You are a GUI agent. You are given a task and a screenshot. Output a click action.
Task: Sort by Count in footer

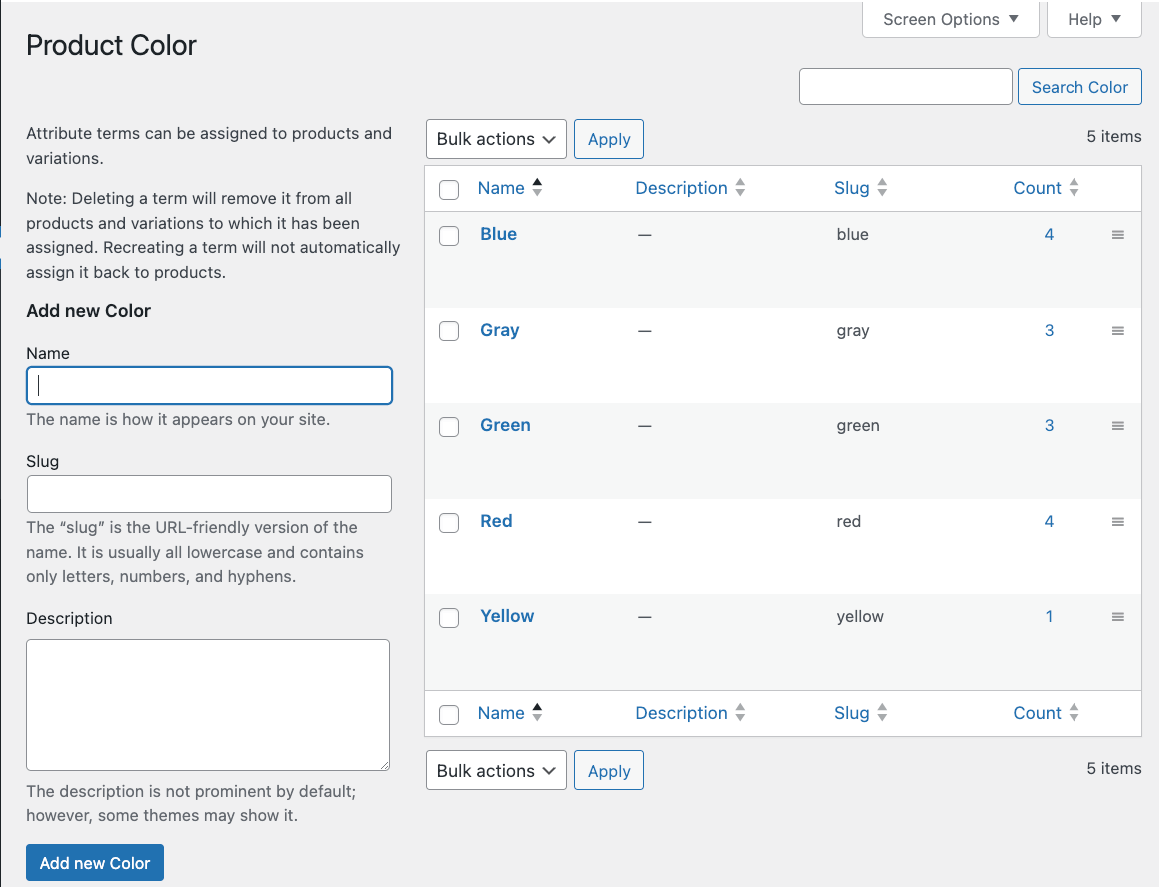click(x=1037, y=713)
